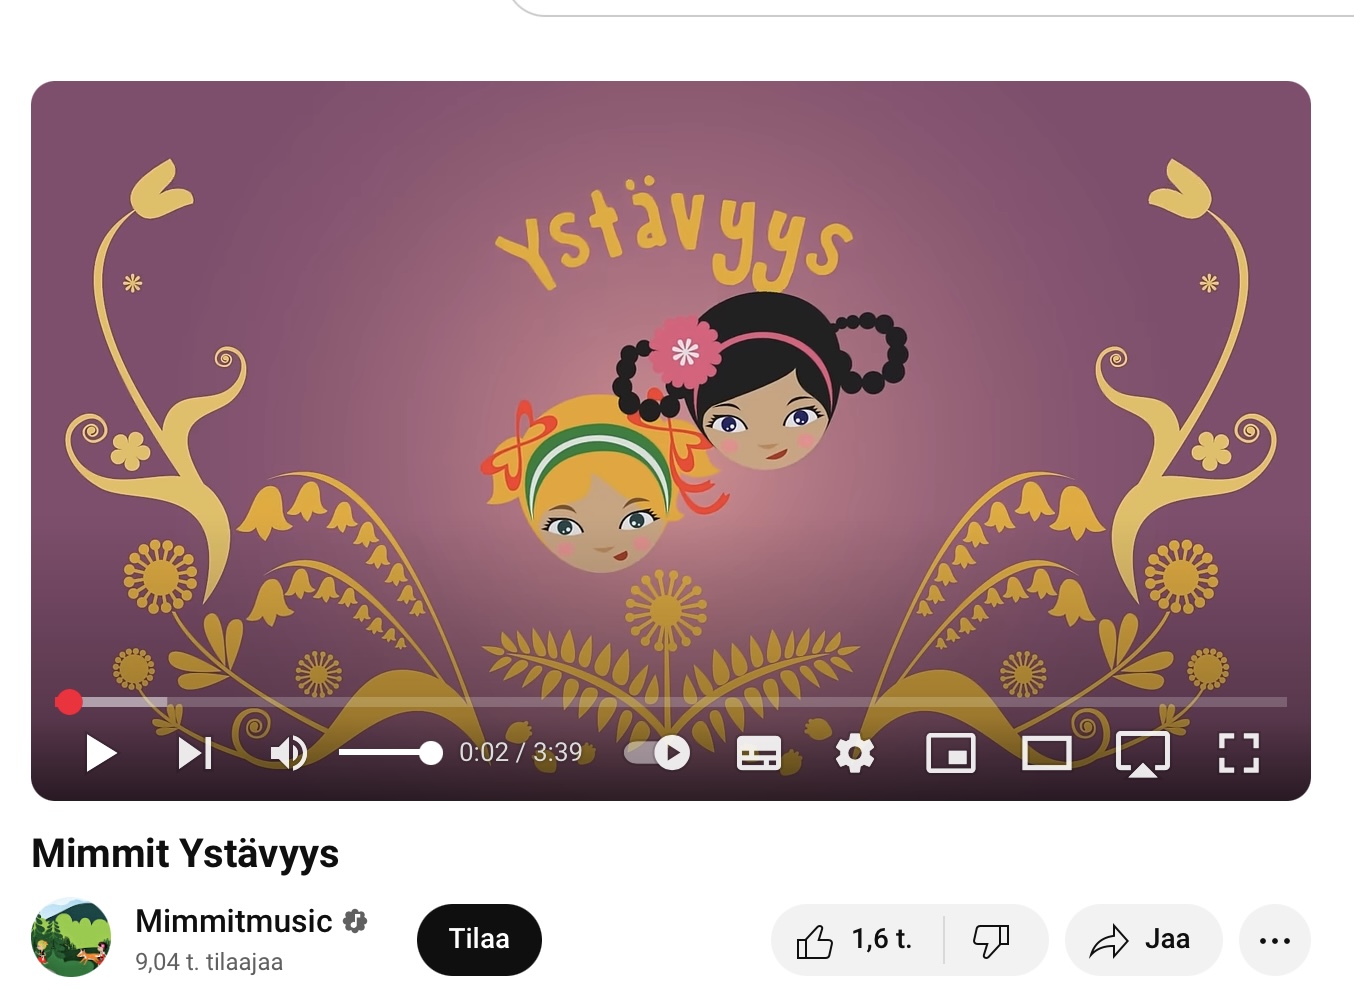Viewport: 1354px width, 1002px height.
Task: Seek to the middle of the video timeline
Action: (x=671, y=702)
